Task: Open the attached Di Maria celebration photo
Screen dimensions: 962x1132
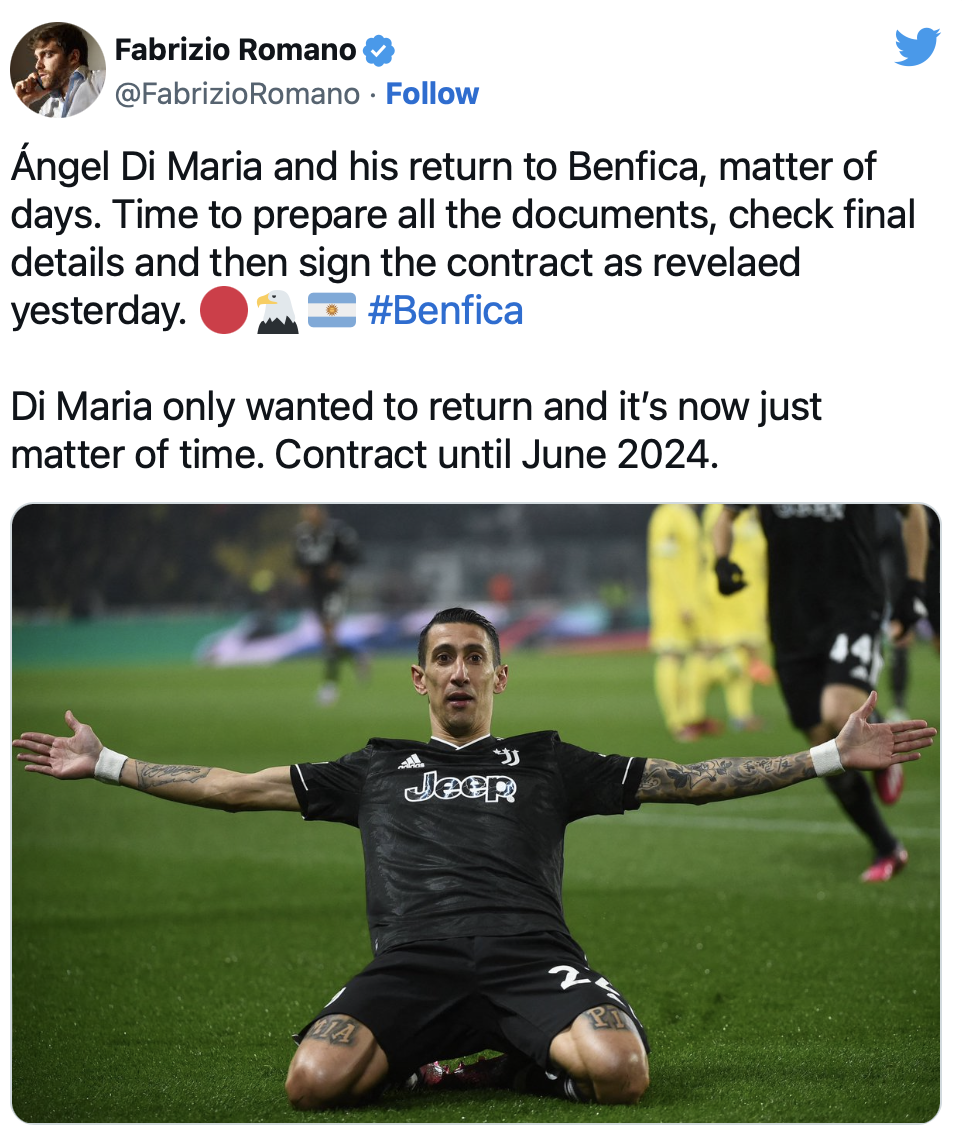Action: tap(476, 813)
